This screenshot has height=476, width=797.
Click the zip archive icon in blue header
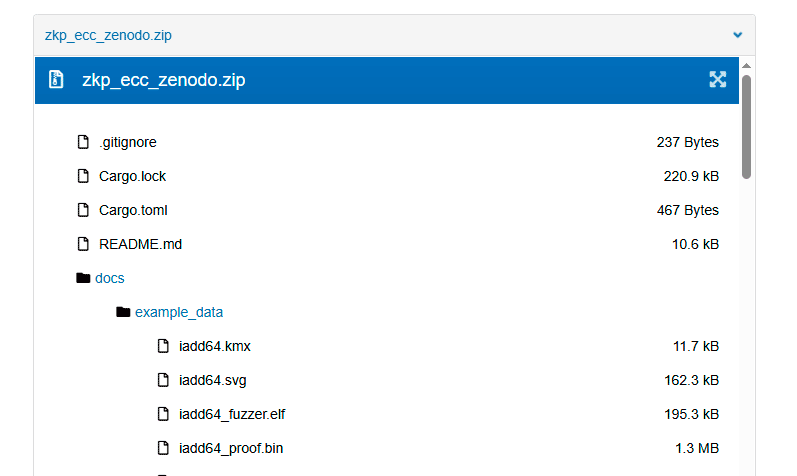[x=56, y=79]
